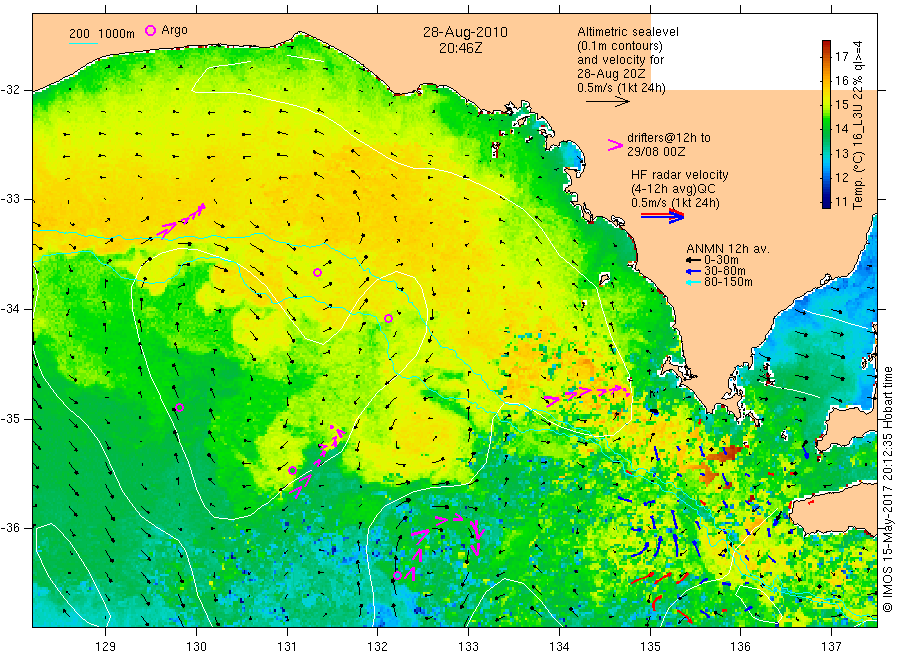Viewport: 900px width, 660px height.
Task: Click the longitude axis label '130'
Action: (x=196, y=647)
